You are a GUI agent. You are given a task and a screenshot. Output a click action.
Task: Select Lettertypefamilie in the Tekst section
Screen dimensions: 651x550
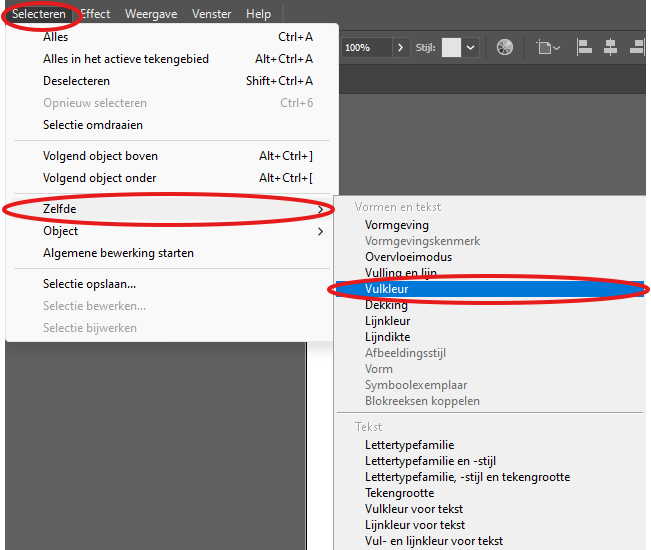click(409, 445)
